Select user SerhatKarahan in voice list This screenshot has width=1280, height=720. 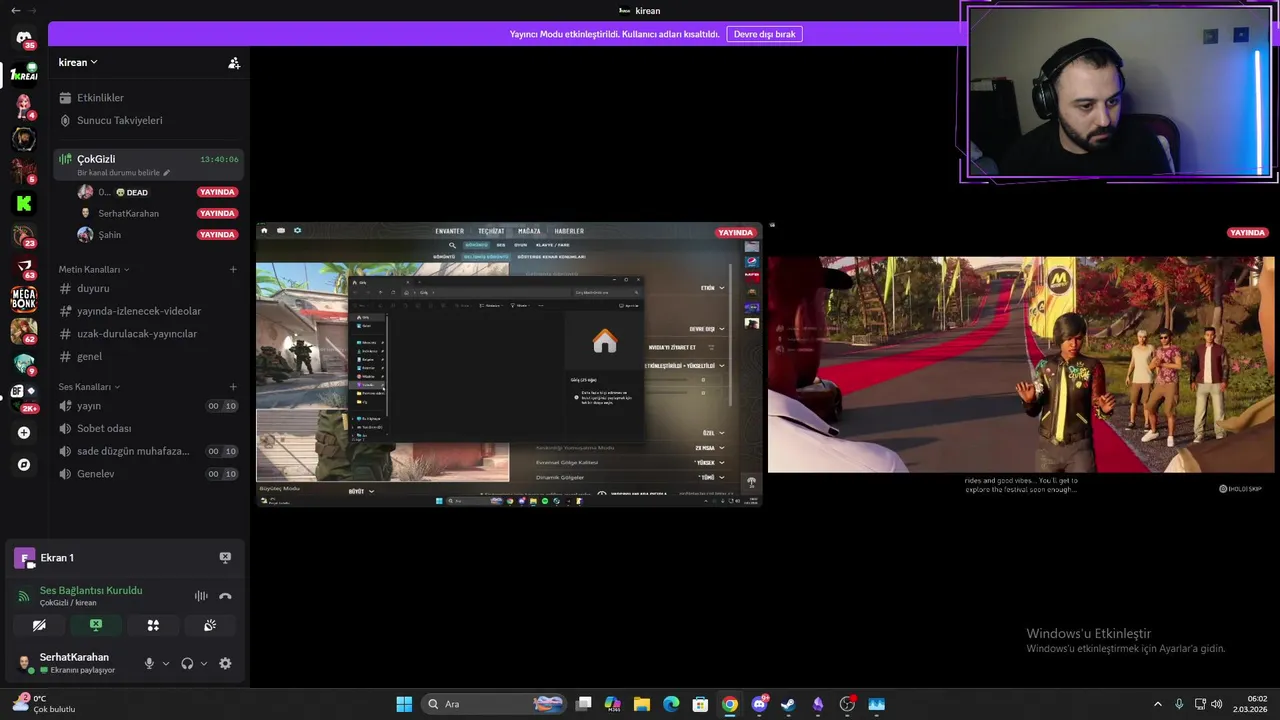(128, 213)
